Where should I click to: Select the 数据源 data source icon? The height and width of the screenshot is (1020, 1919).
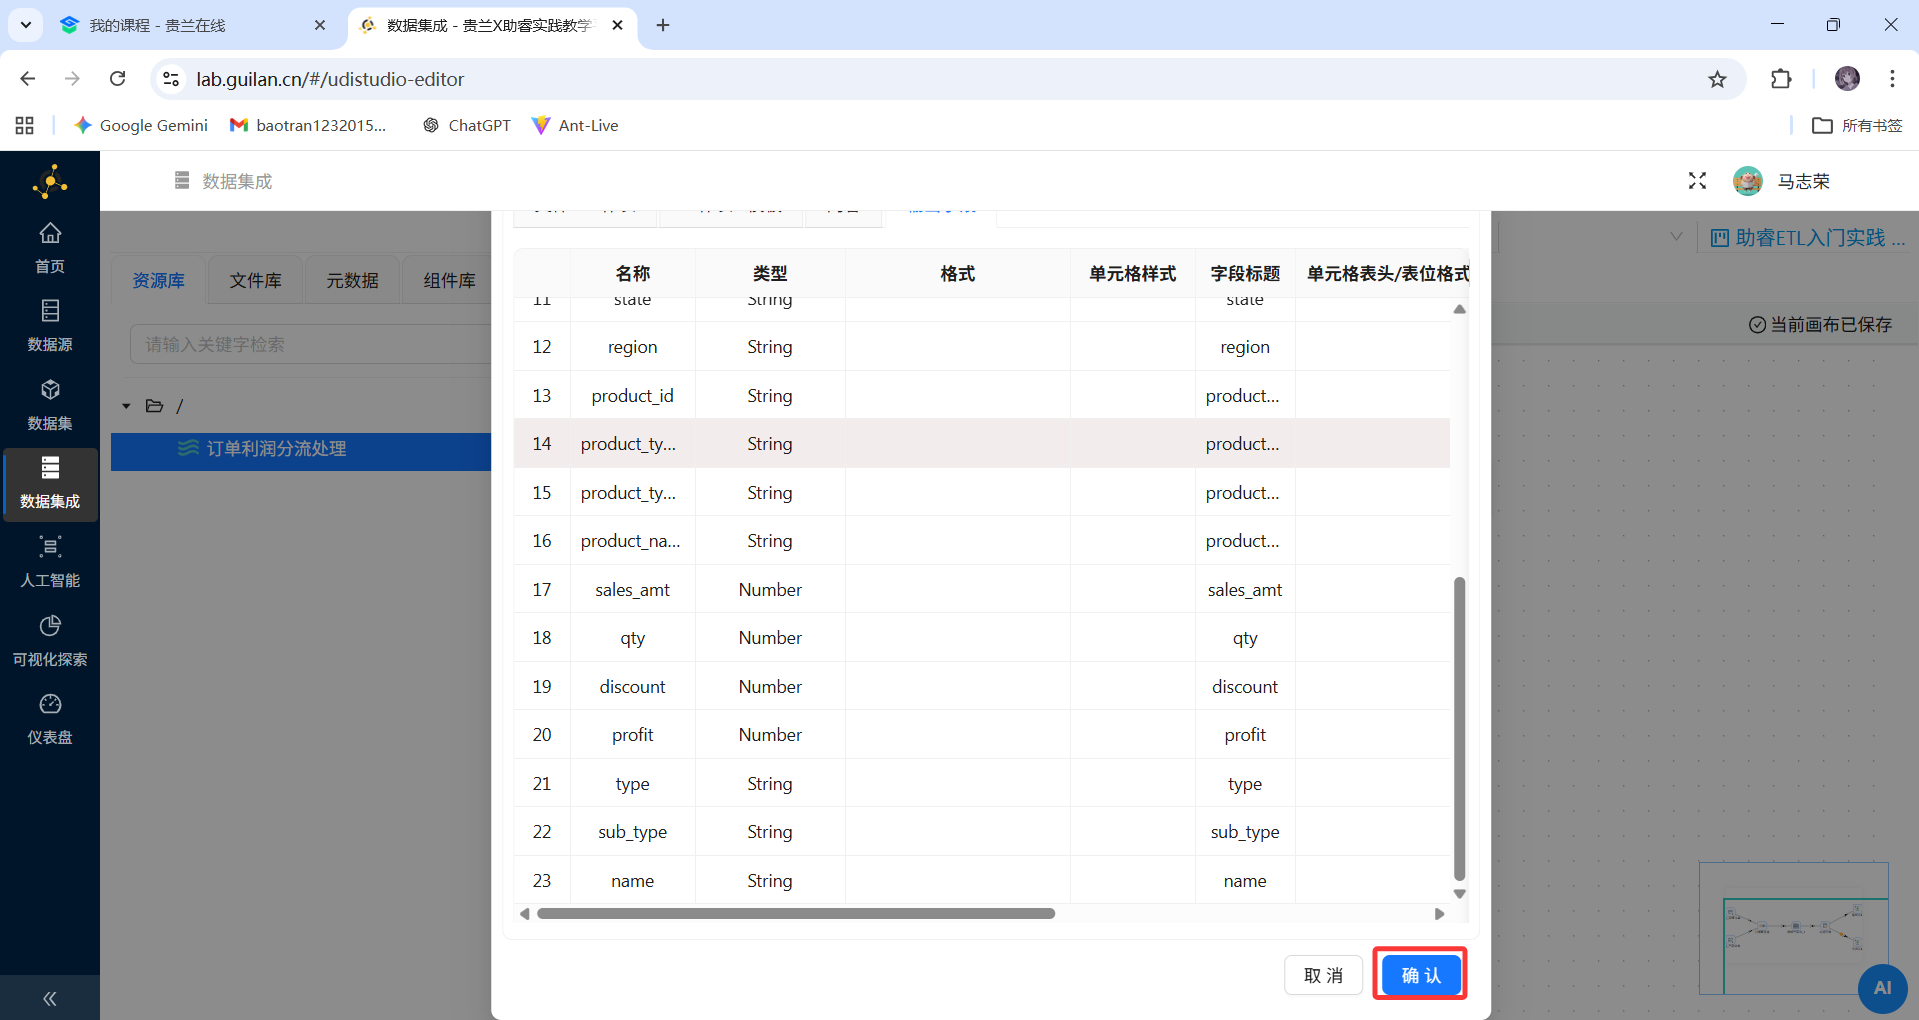(x=50, y=323)
